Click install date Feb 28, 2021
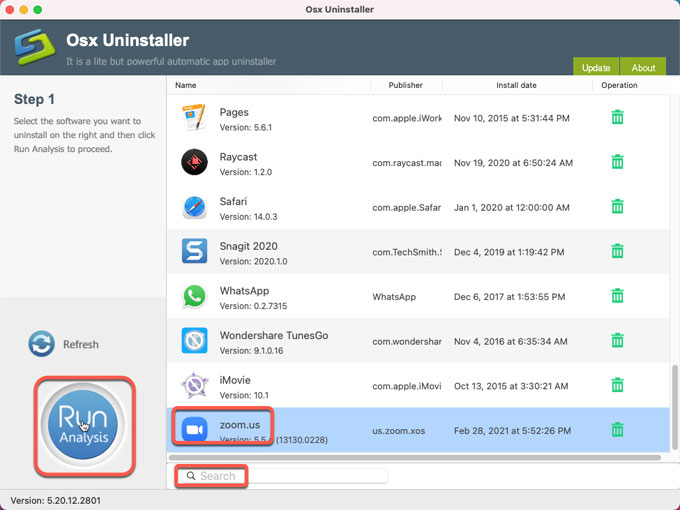 click(512, 431)
